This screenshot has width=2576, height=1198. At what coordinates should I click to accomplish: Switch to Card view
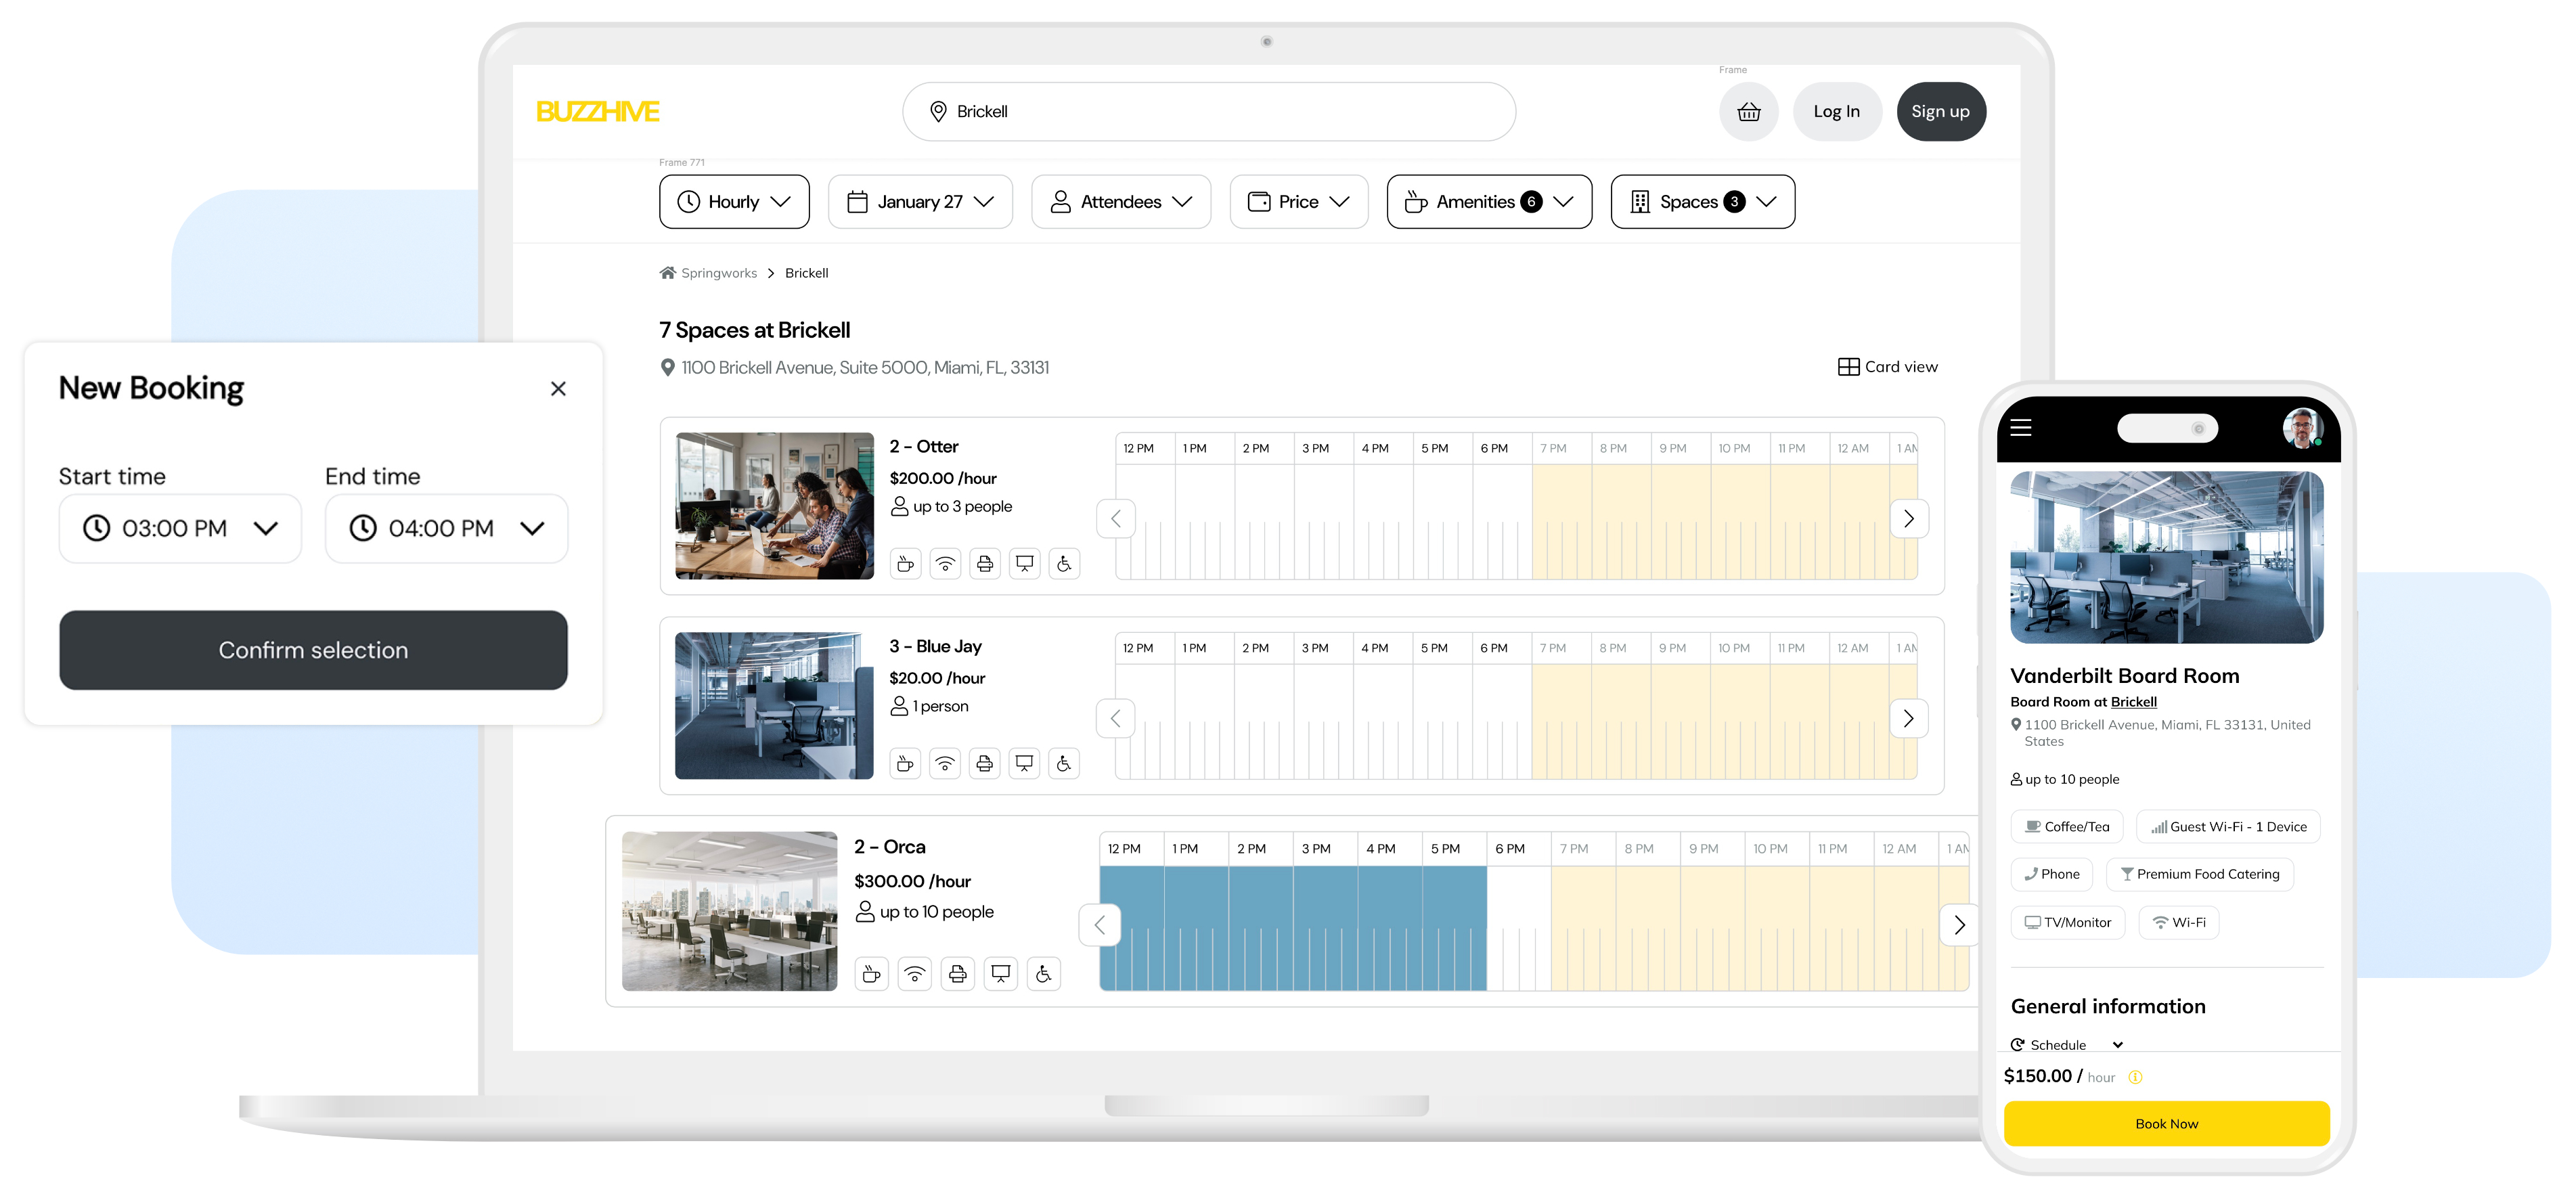coord(1887,367)
